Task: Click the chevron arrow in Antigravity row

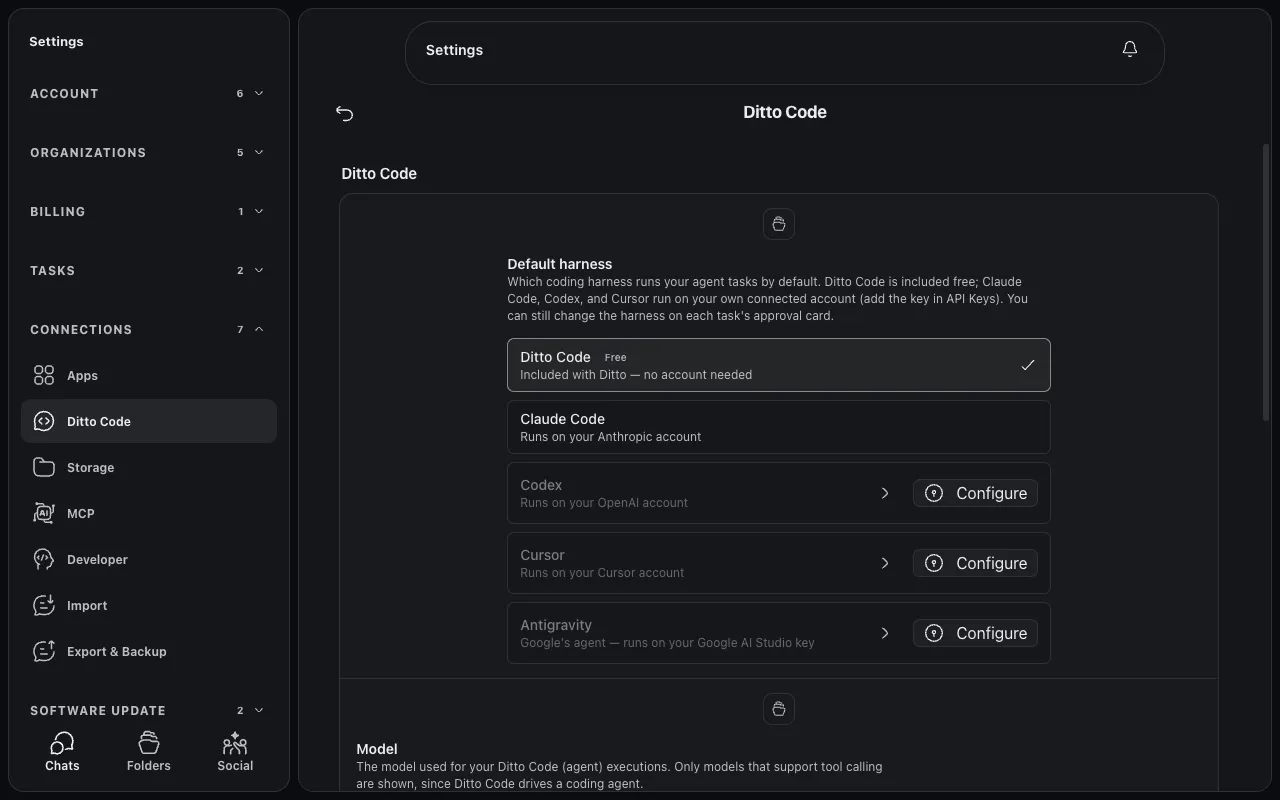Action: (x=885, y=633)
